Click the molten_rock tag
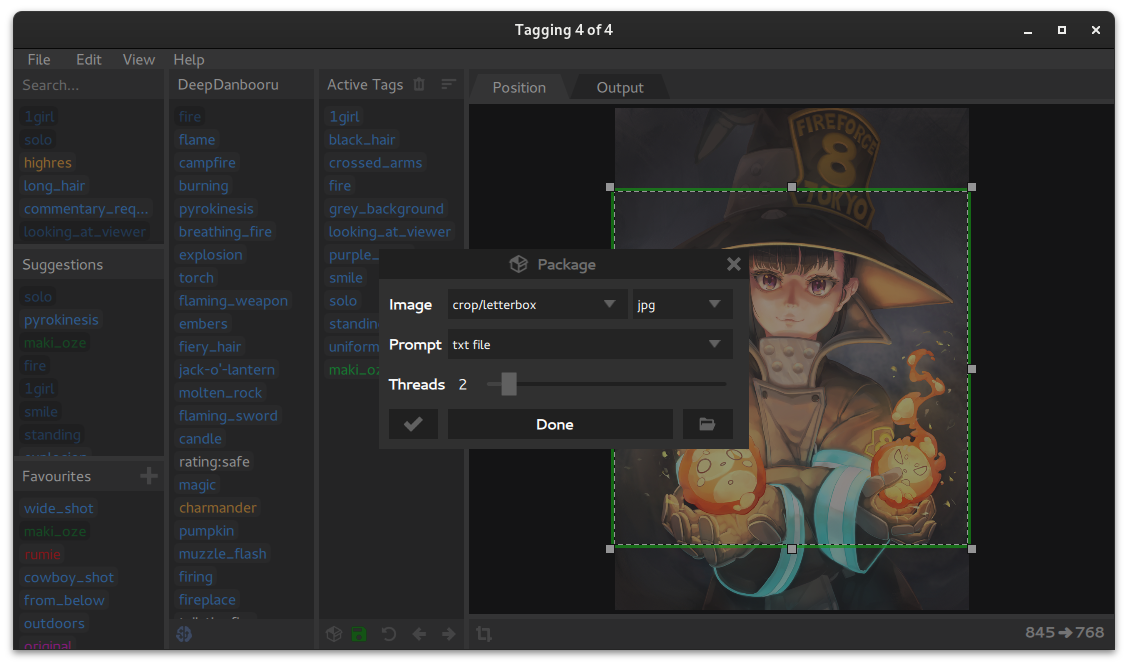 (x=220, y=393)
